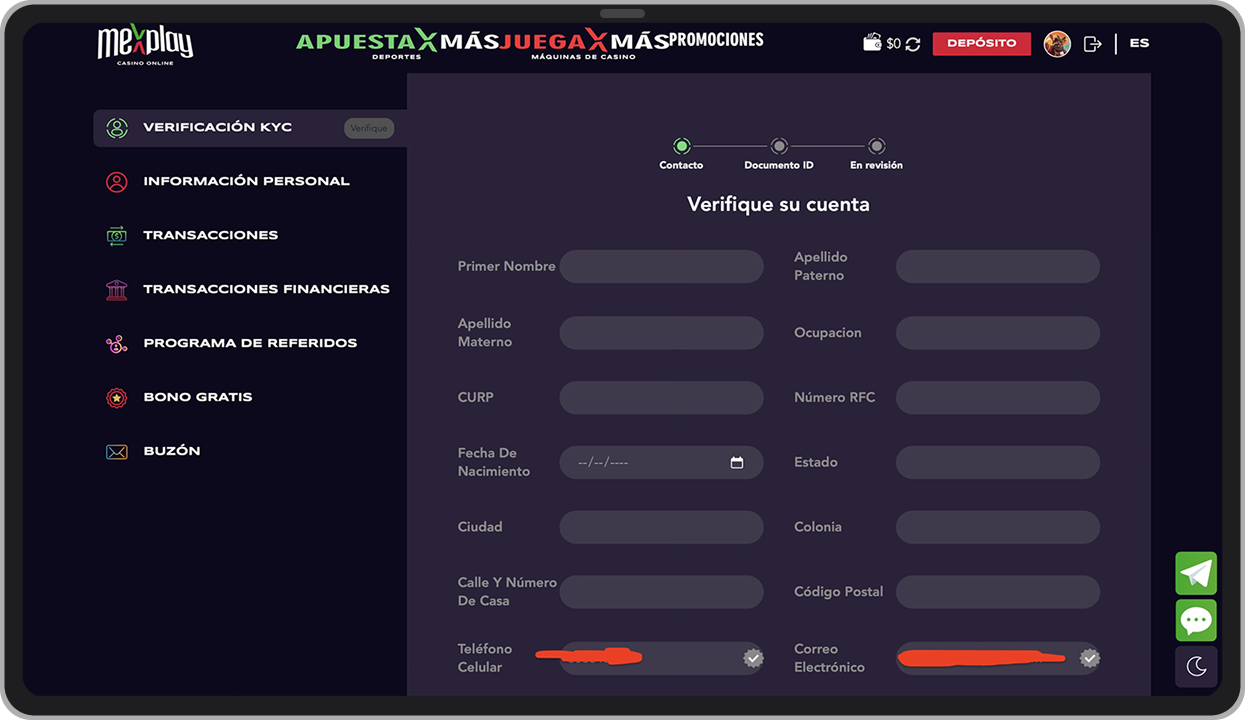Go to Apuesta X Más Deportes
The width and height of the screenshot is (1245, 720).
point(366,44)
